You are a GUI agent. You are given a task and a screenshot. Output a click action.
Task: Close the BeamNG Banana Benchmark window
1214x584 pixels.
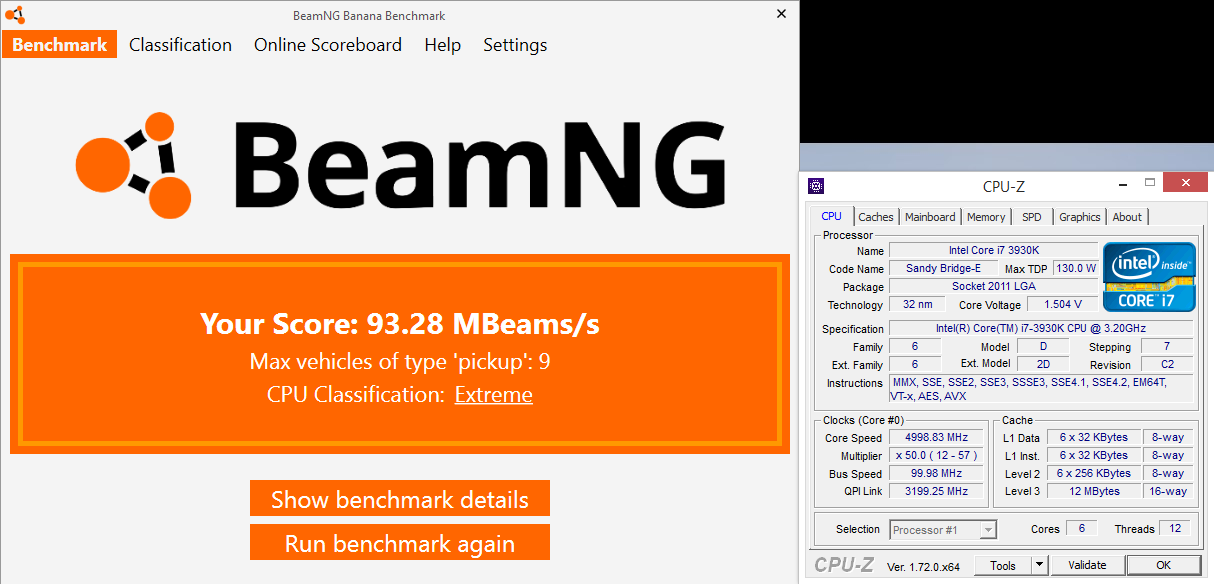[x=781, y=14]
